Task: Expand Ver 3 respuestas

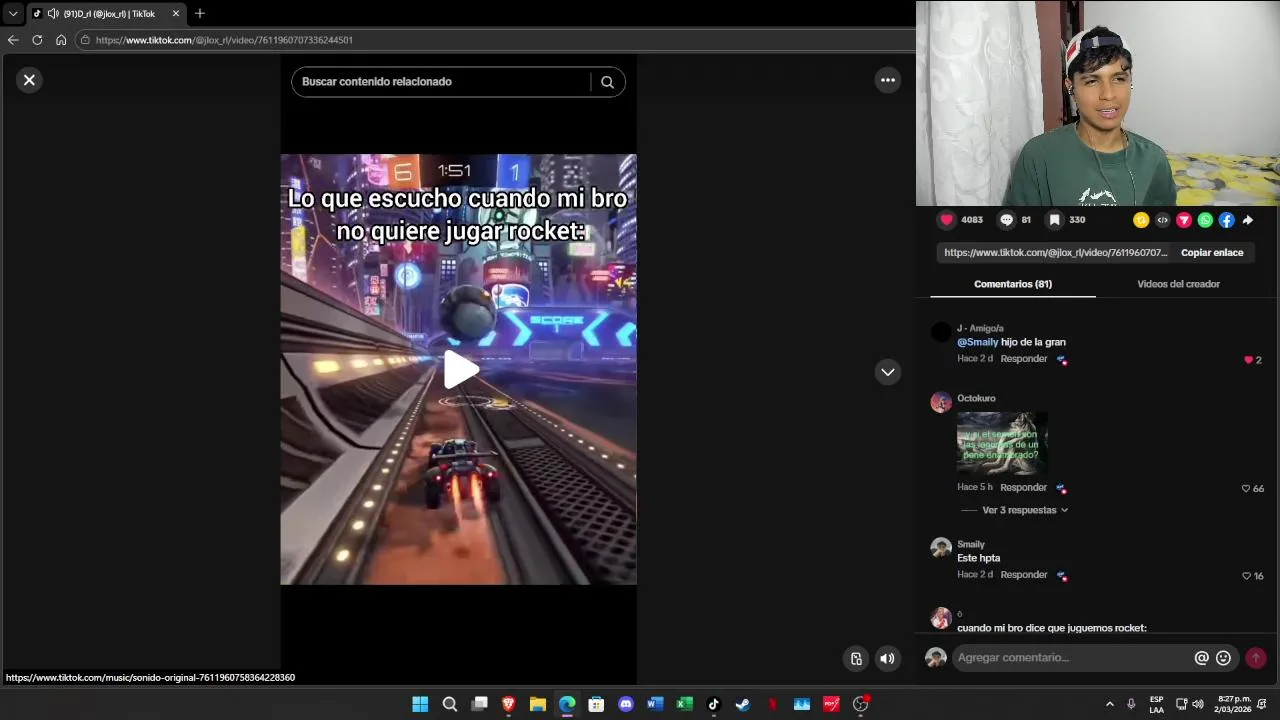Action: tap(1025, 510)
